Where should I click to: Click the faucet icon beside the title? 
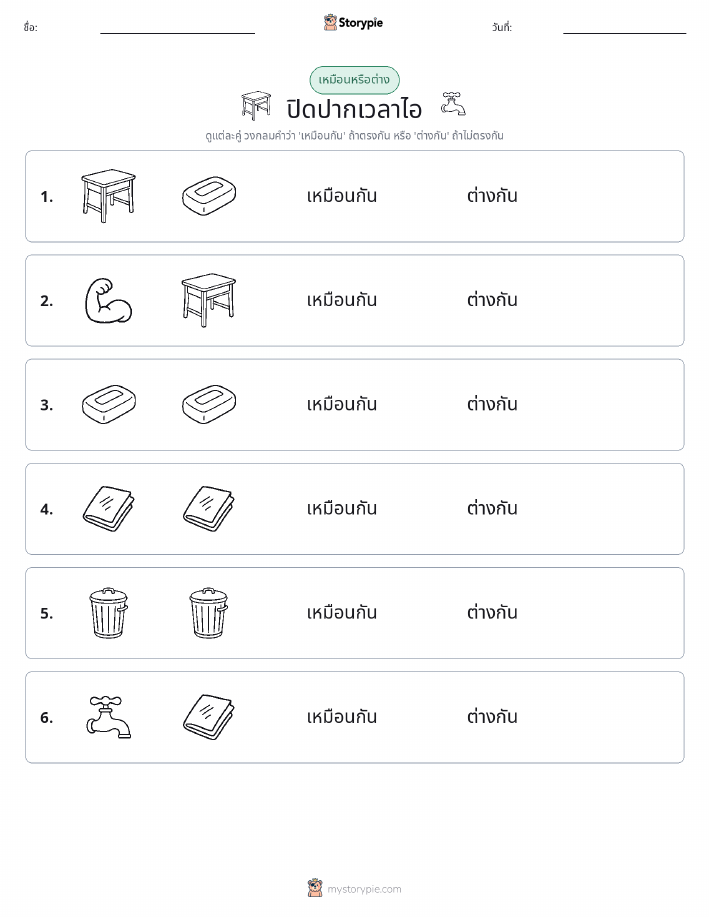coord(453,104)
